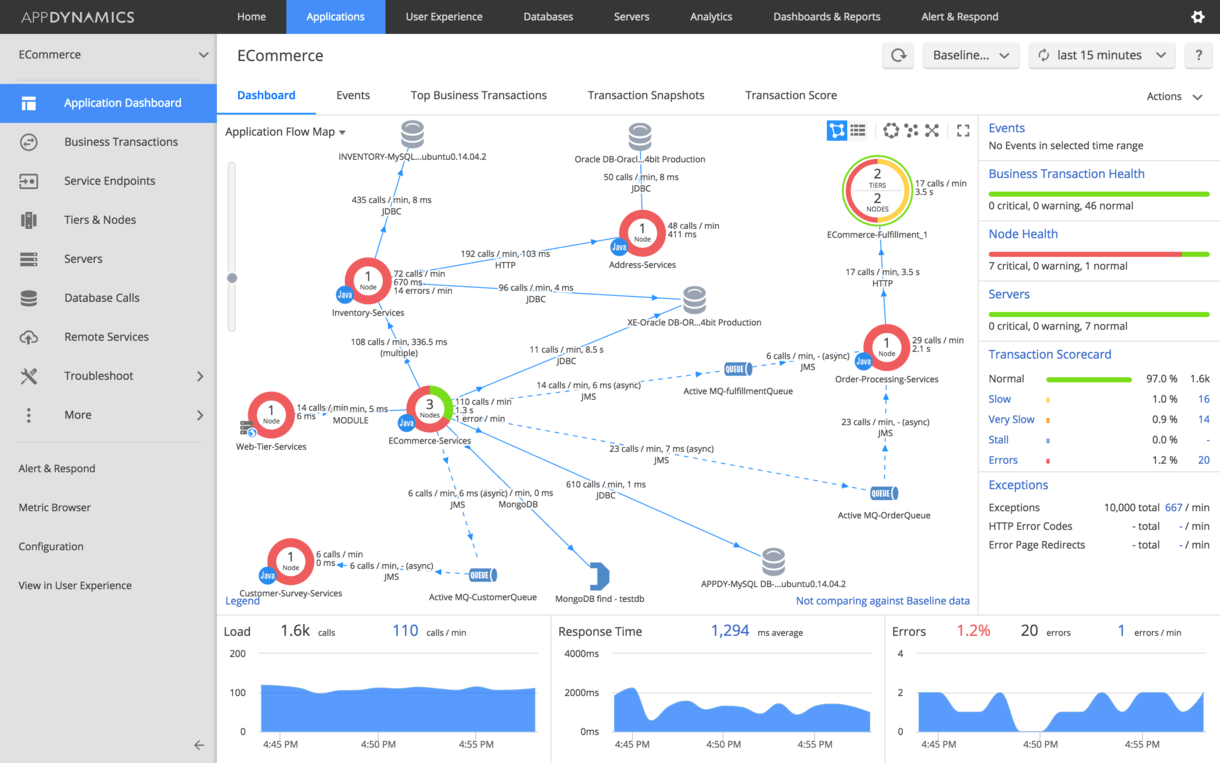Click View in User Experience link
The height and width of the screenshot is (763, 1220).
coord(75,585)
